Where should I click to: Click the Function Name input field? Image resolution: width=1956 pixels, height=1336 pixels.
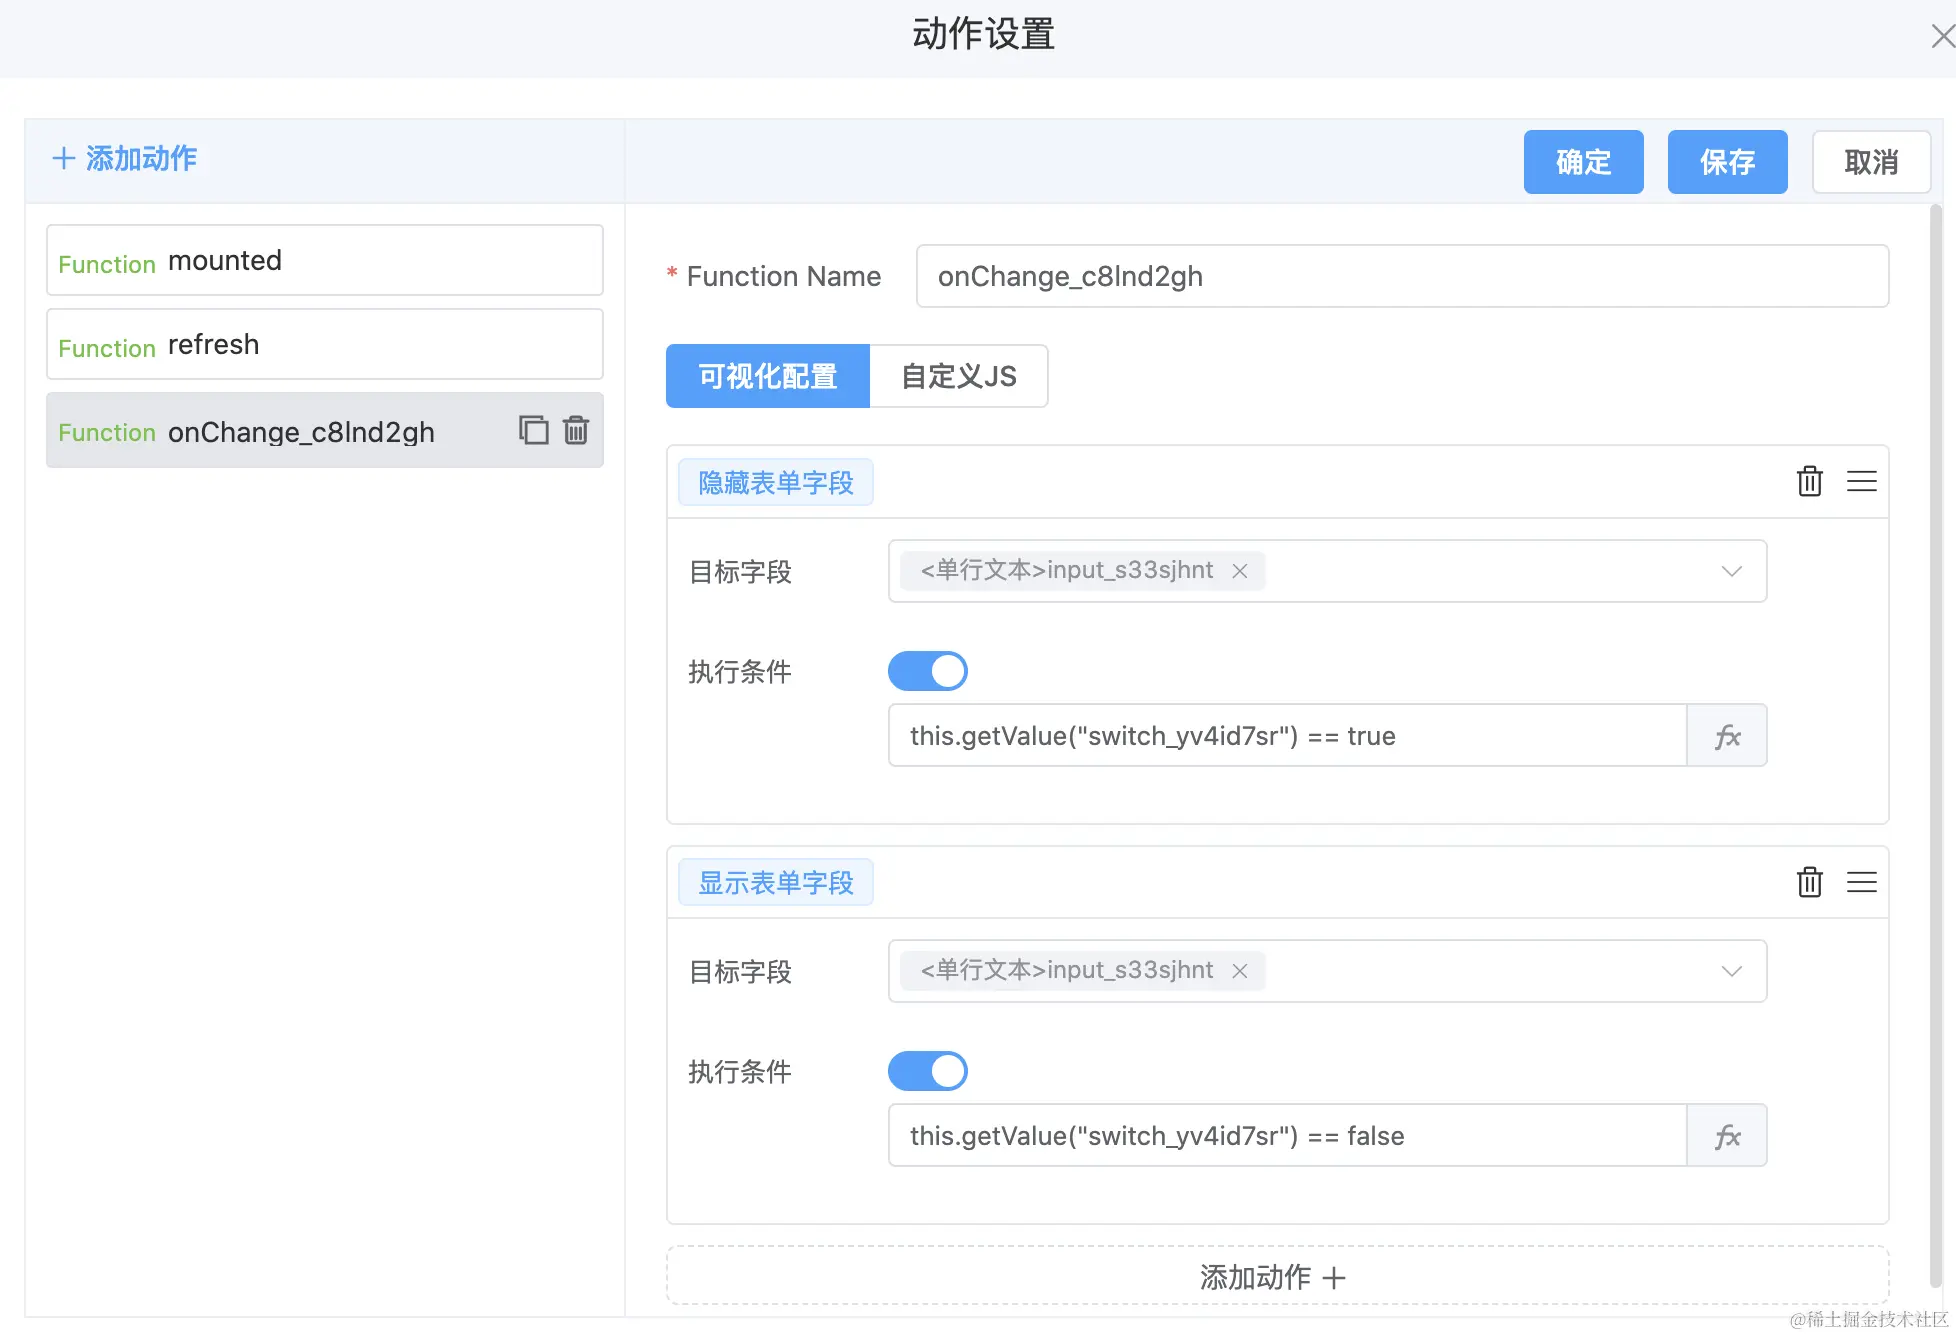[x=1401, y=276]
